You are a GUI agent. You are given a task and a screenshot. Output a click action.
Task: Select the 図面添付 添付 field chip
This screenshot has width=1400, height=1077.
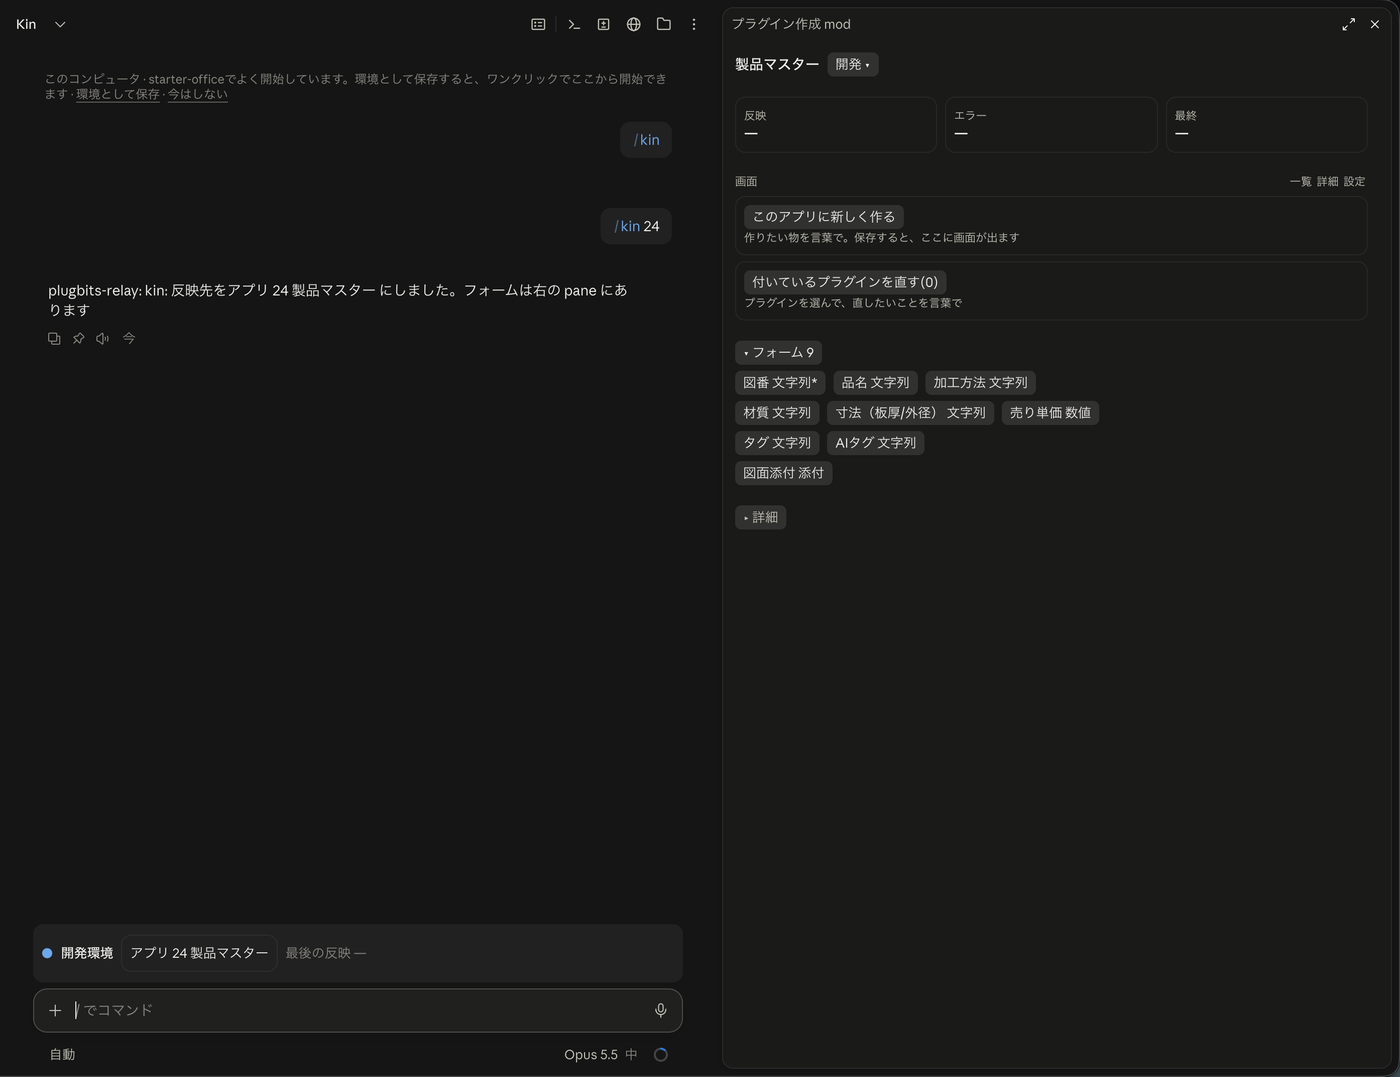(x=783, y=472)
